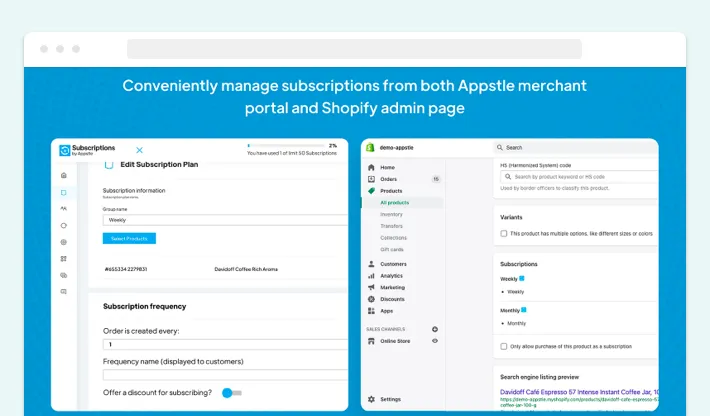Click the search magnifier icon in Shopify top bar
710x416 pixels.
coord(500,148)
